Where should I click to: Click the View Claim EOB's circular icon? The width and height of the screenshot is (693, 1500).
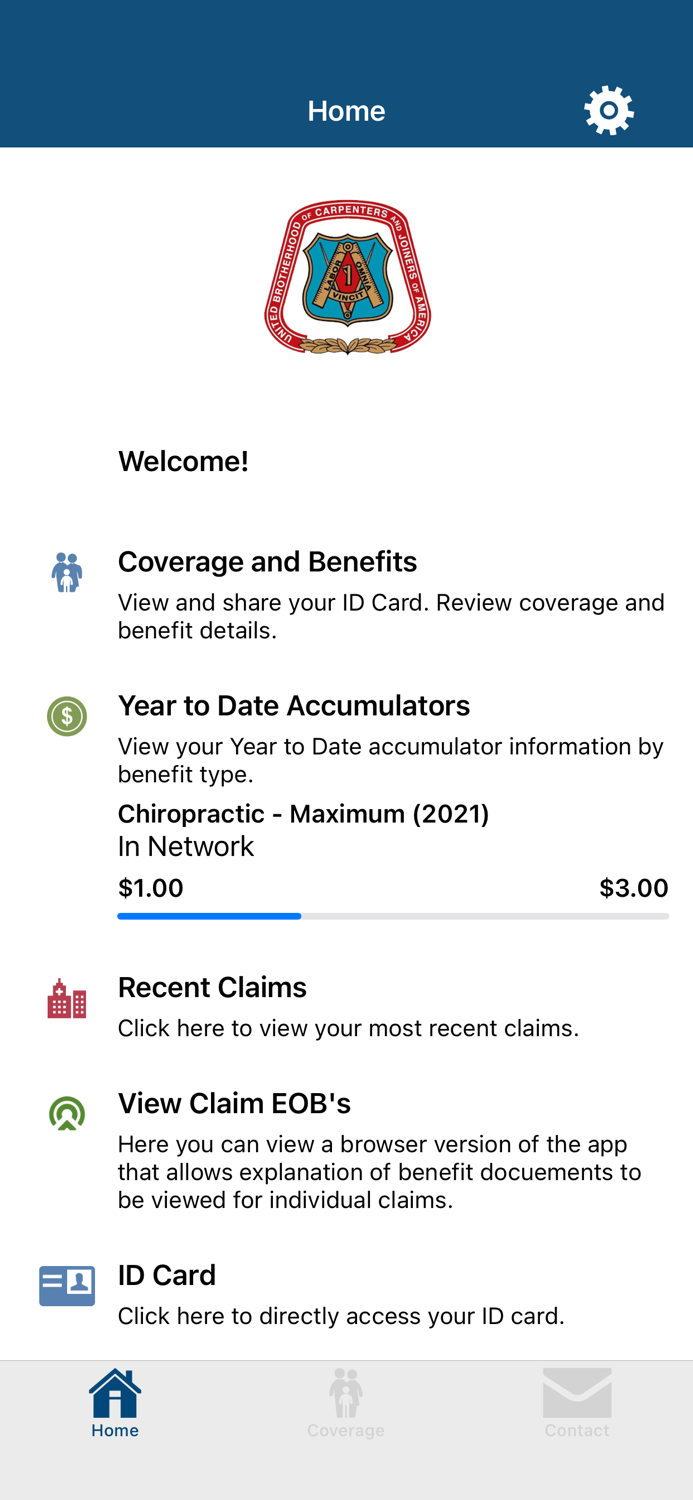[66, 1113]
